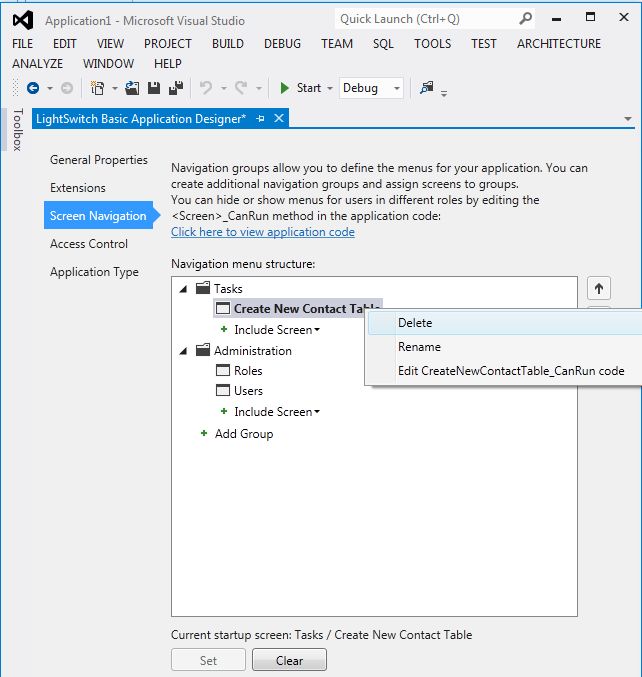
Task: Open the ARCHITECTURE menu
Action: tap(559, 44)
